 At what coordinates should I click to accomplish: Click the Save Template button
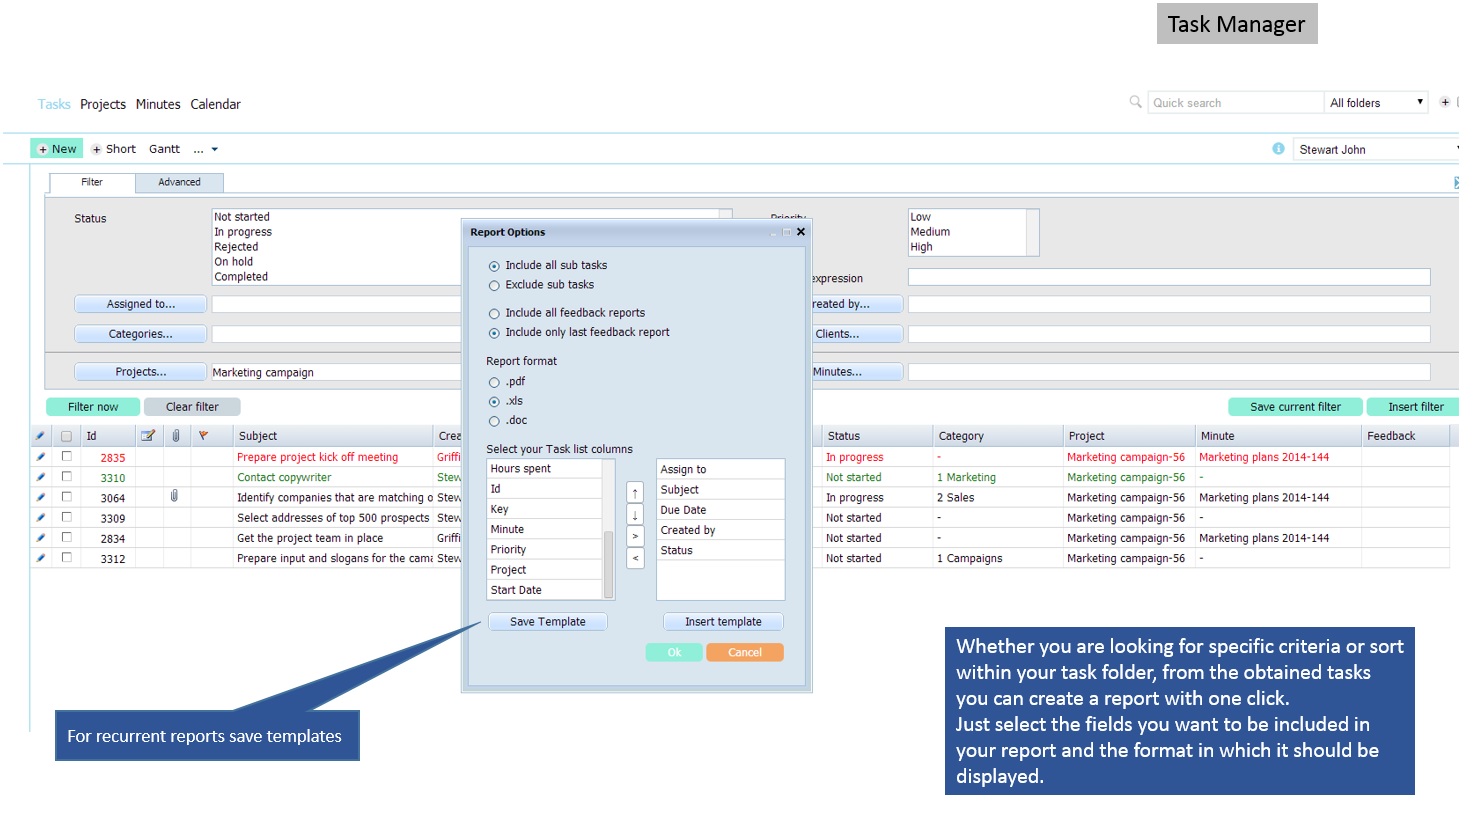coord(548,622)
